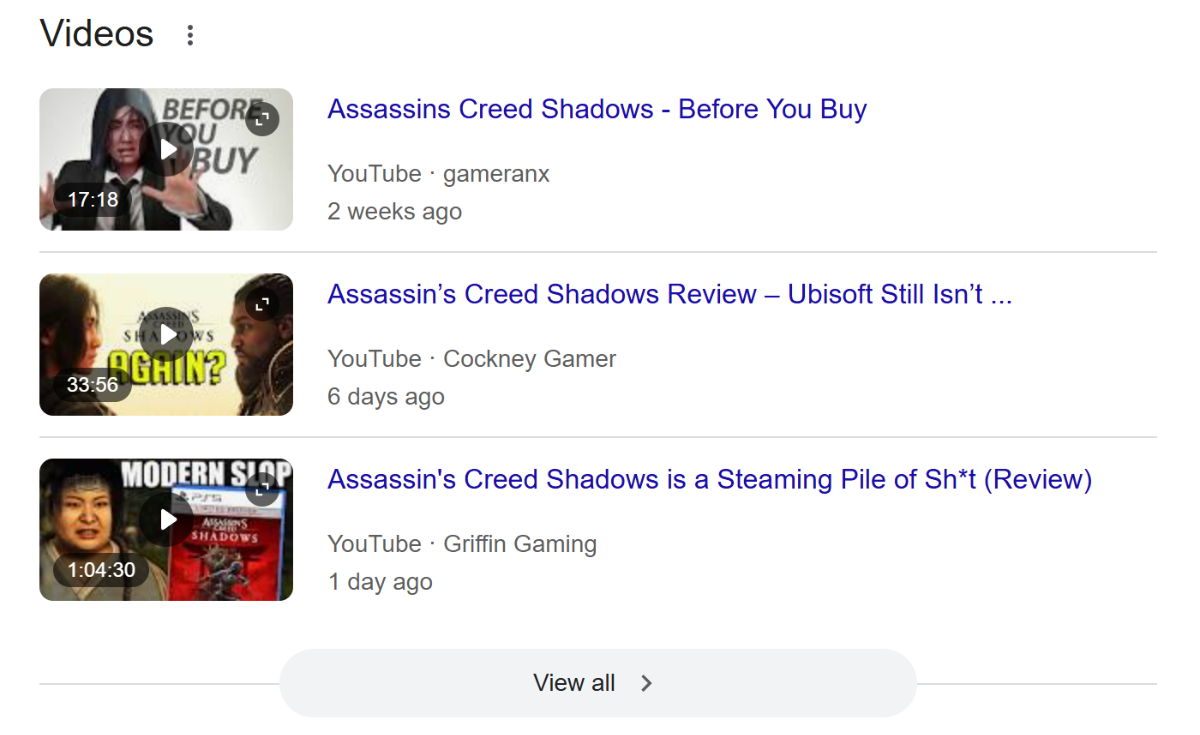This screenshot has width=1200, height=735.
Task: Click play icon on Modern Slop thumbnail
Action: [x=169, y=520]
